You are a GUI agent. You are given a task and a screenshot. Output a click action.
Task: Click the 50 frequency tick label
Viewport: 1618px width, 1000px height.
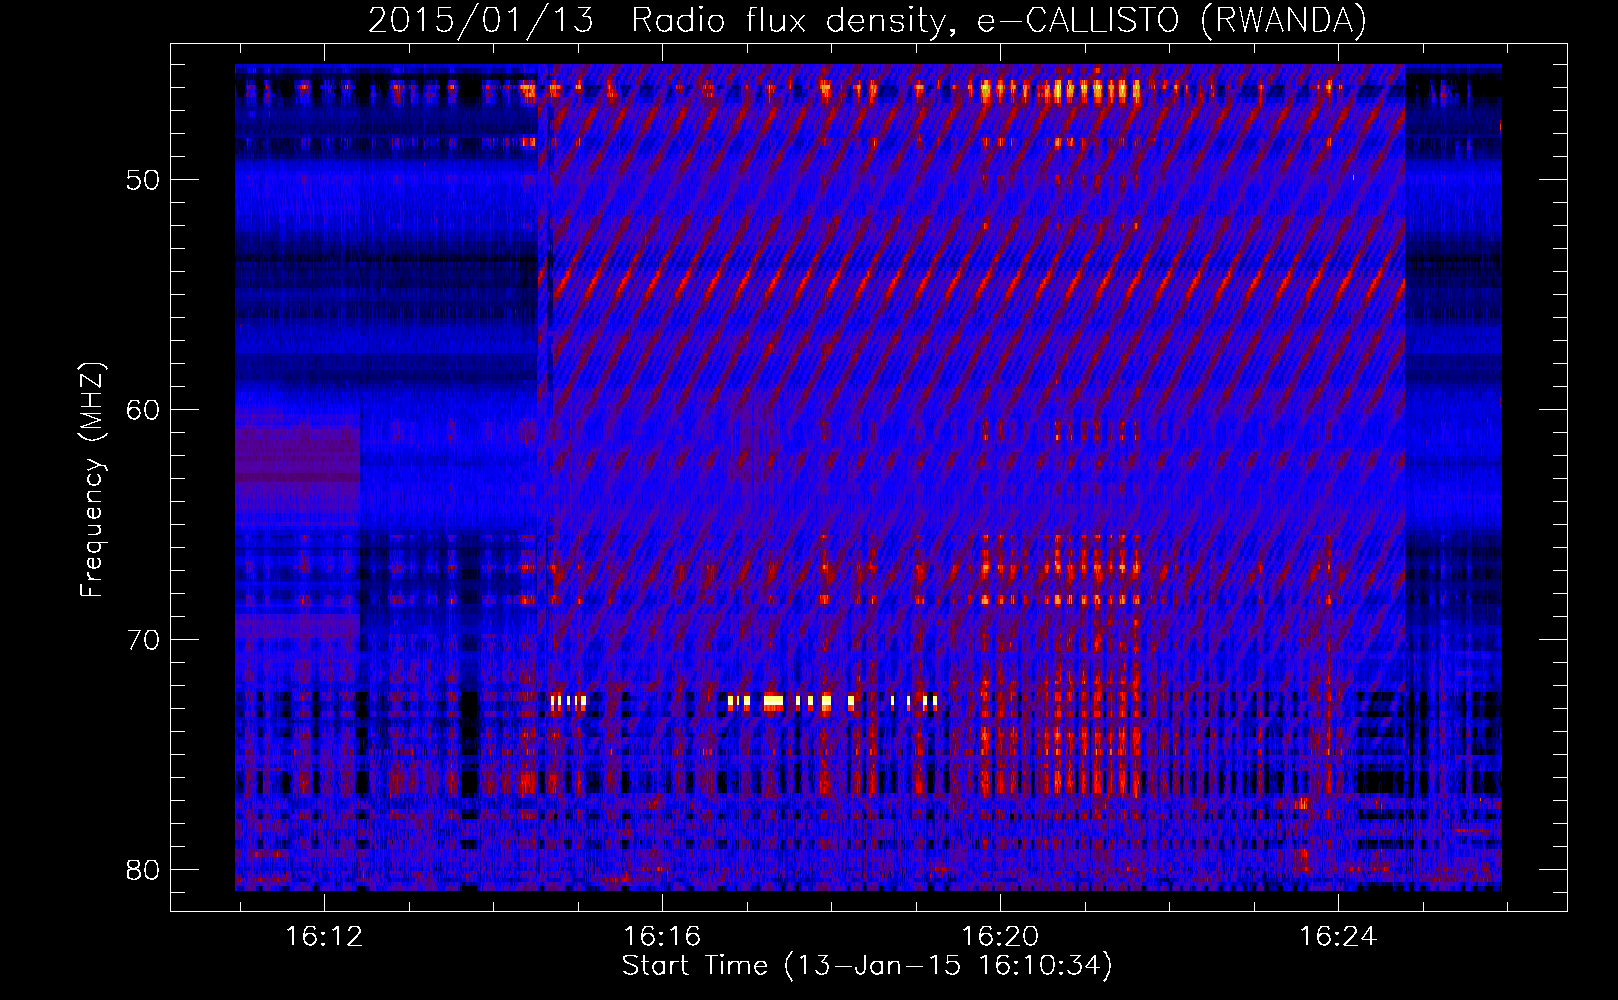click(143, 180)
